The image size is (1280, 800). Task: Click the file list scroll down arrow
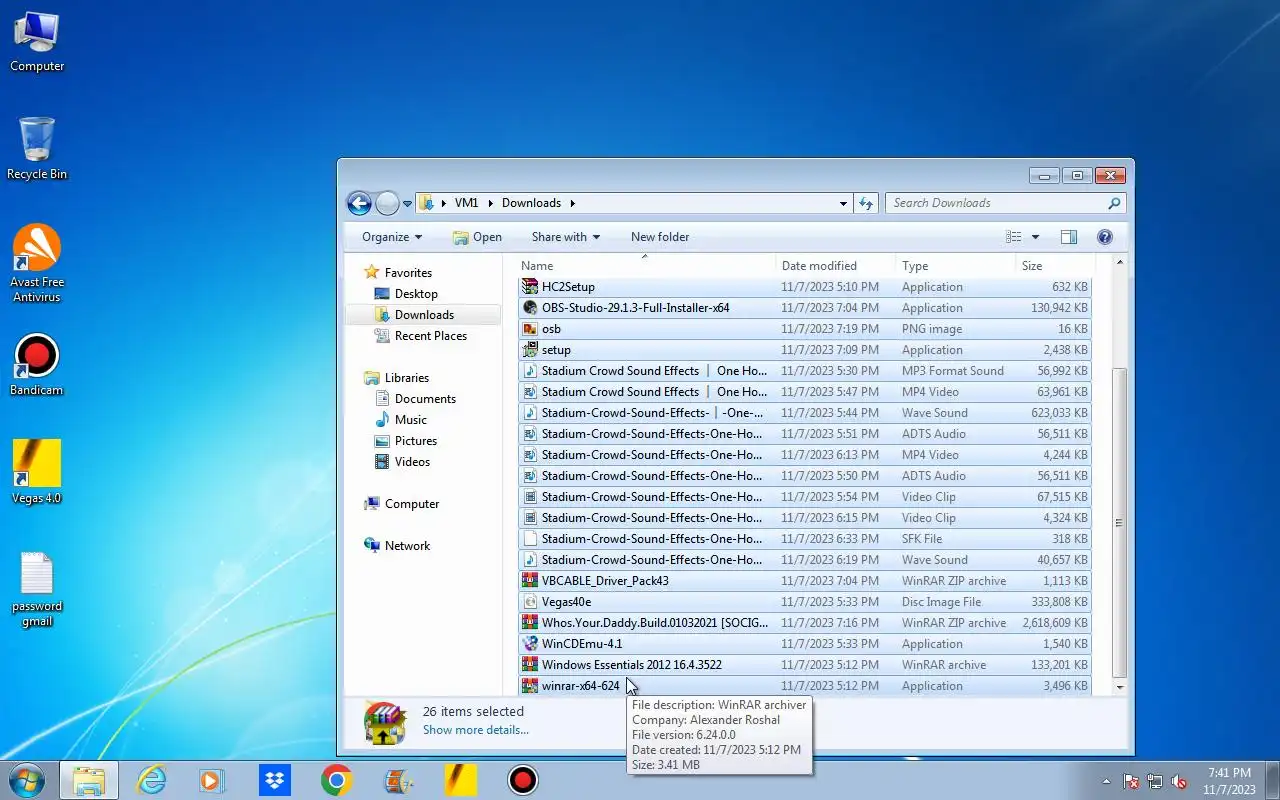[x=1119, y=687]
